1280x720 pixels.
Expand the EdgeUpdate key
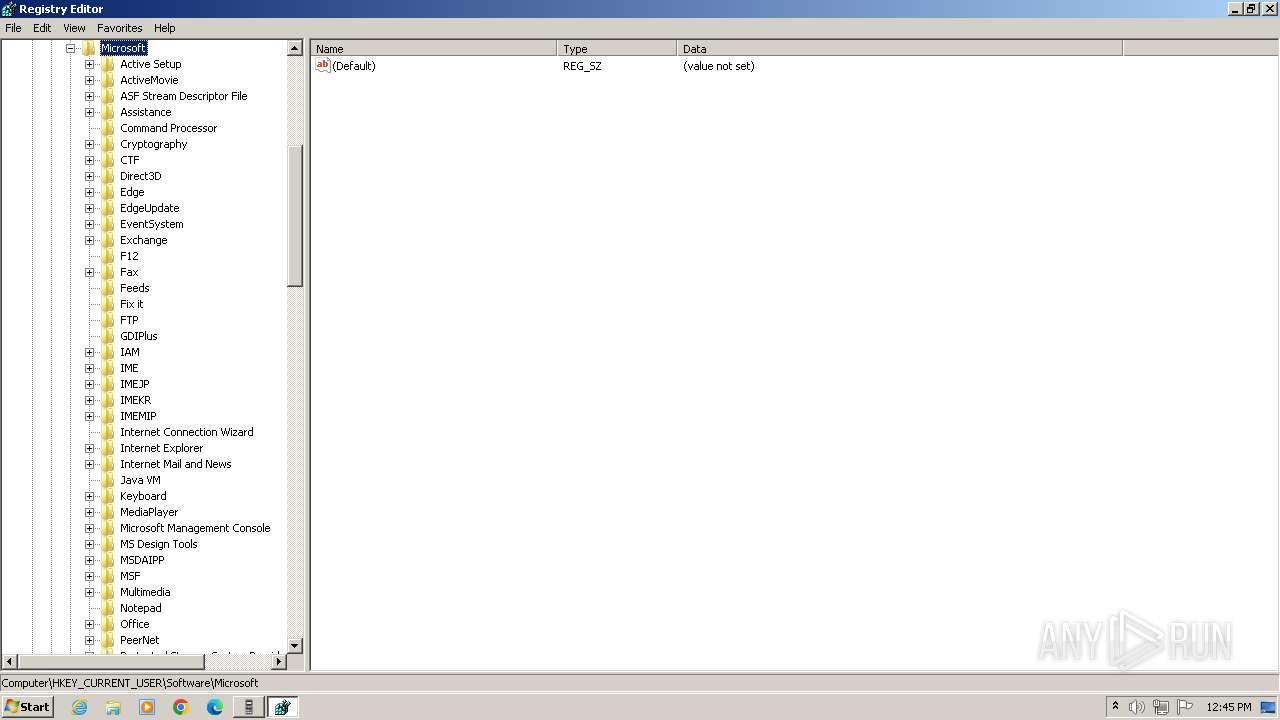pos(89,208)
